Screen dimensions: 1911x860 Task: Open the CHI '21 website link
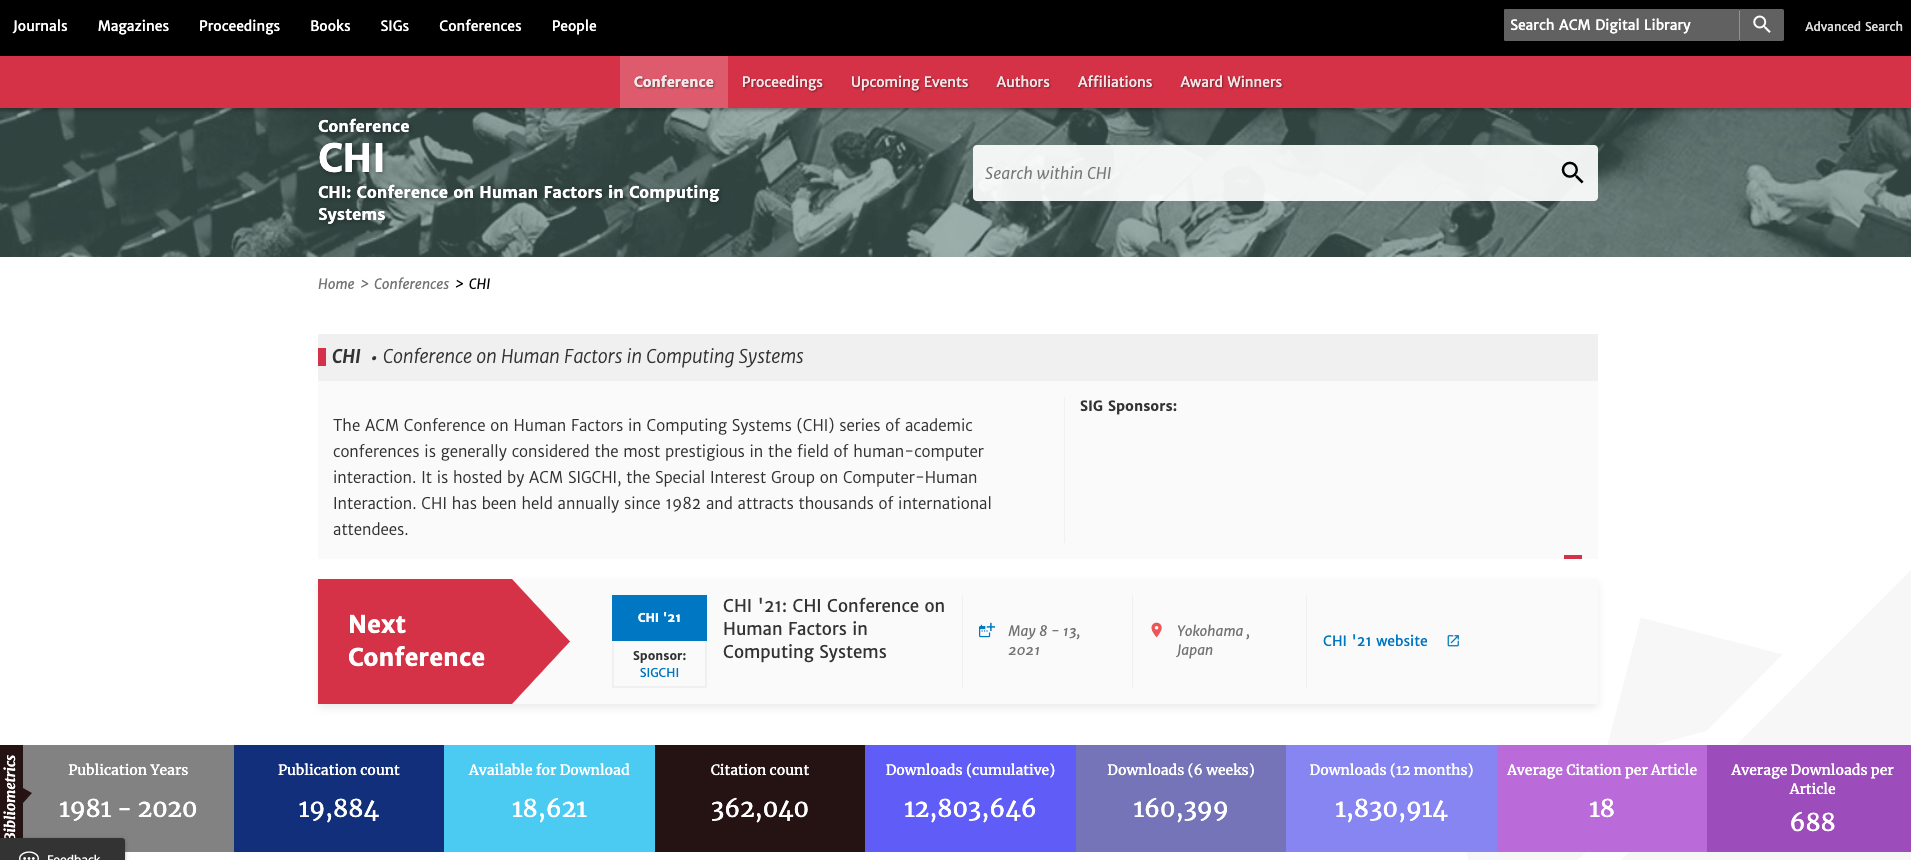[1375, 641]
